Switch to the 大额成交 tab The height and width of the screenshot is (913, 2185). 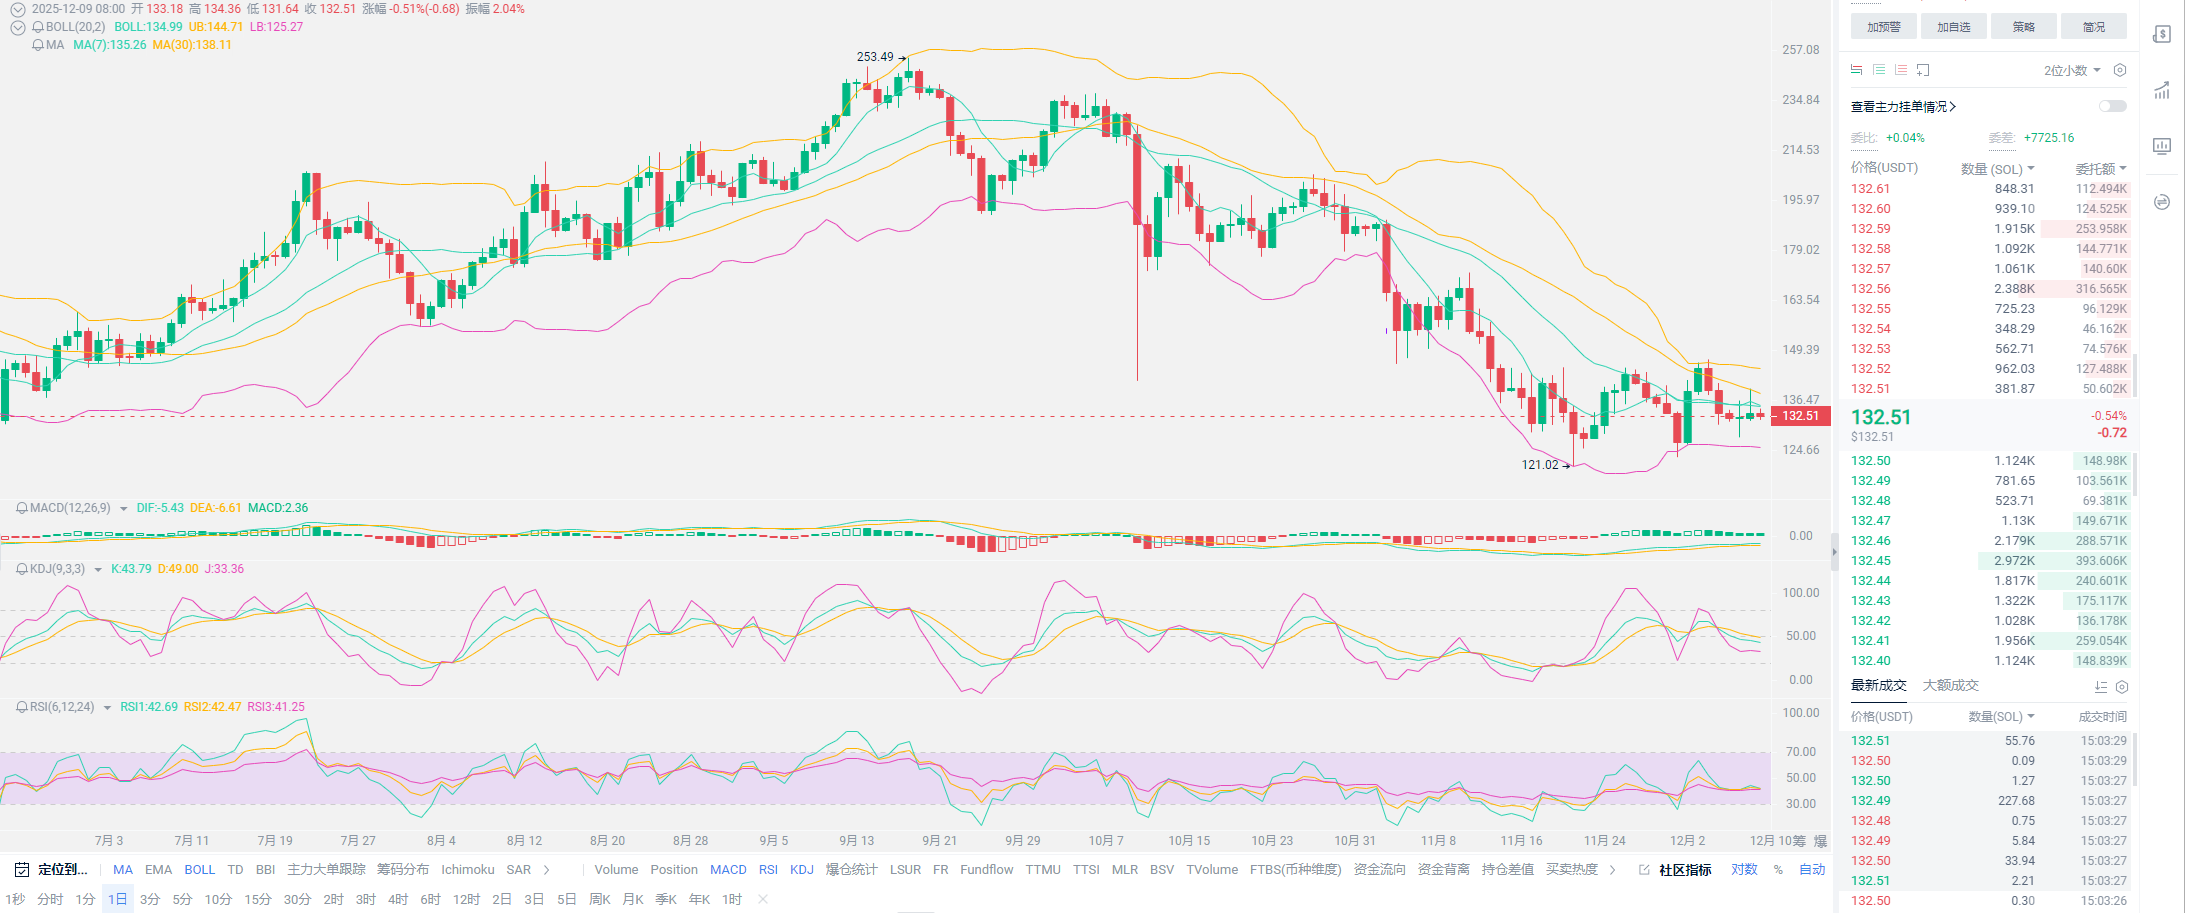1950,685
